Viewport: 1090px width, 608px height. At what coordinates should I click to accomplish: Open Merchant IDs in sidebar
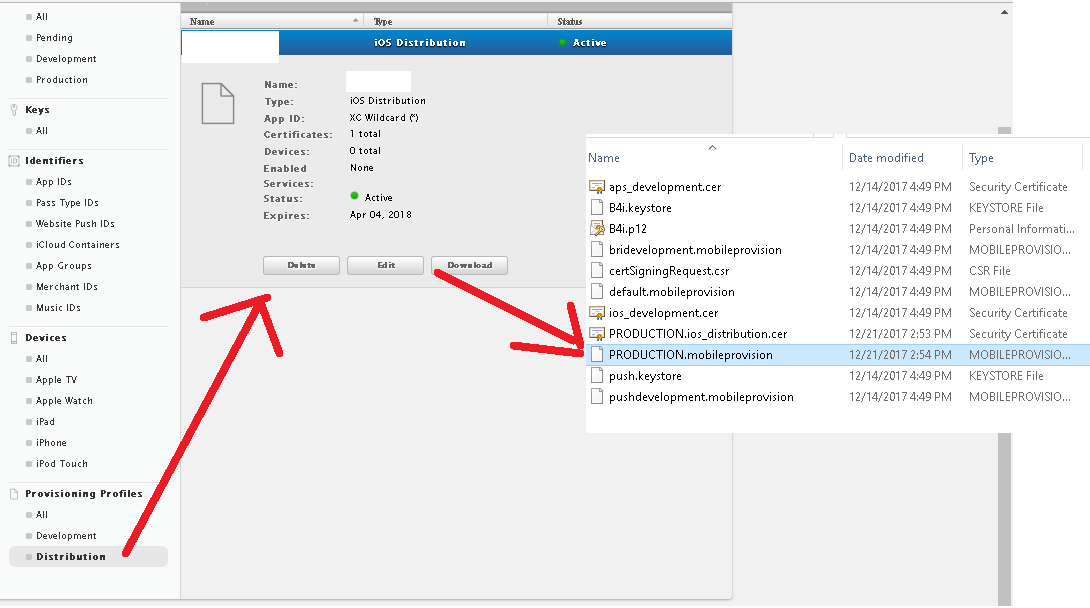click(67, 287)
